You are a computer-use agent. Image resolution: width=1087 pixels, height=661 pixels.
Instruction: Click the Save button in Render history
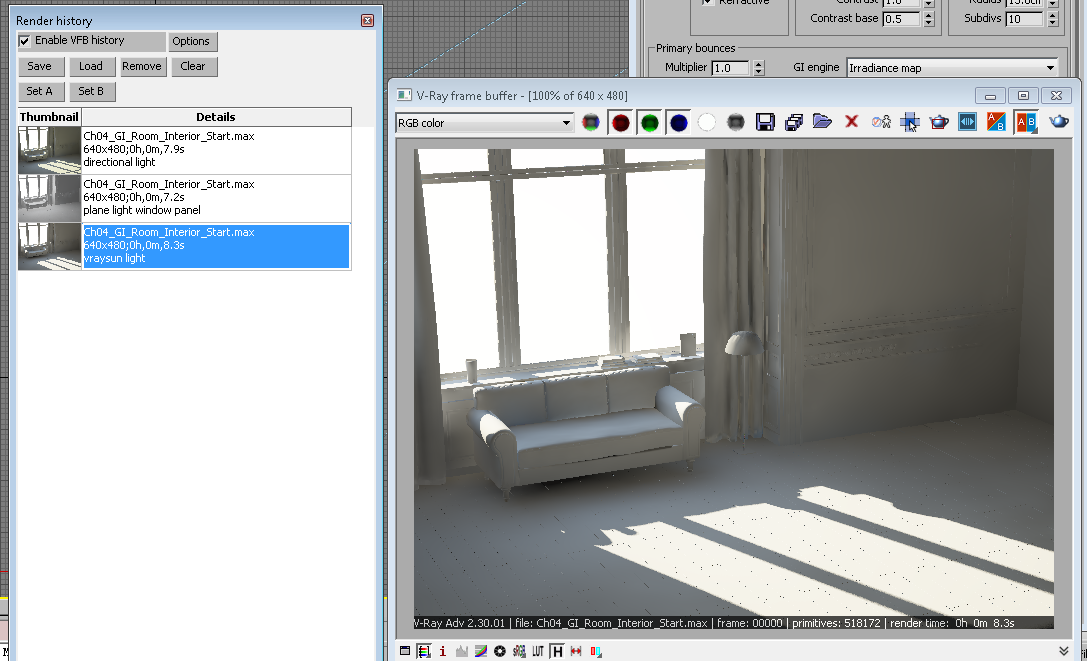[x=40, y=66]
